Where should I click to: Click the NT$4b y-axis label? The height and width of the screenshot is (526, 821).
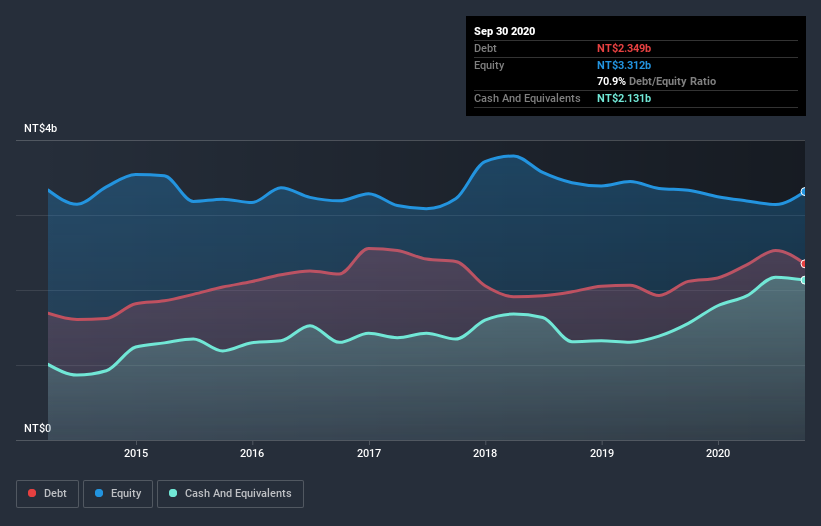pos(40,128)
